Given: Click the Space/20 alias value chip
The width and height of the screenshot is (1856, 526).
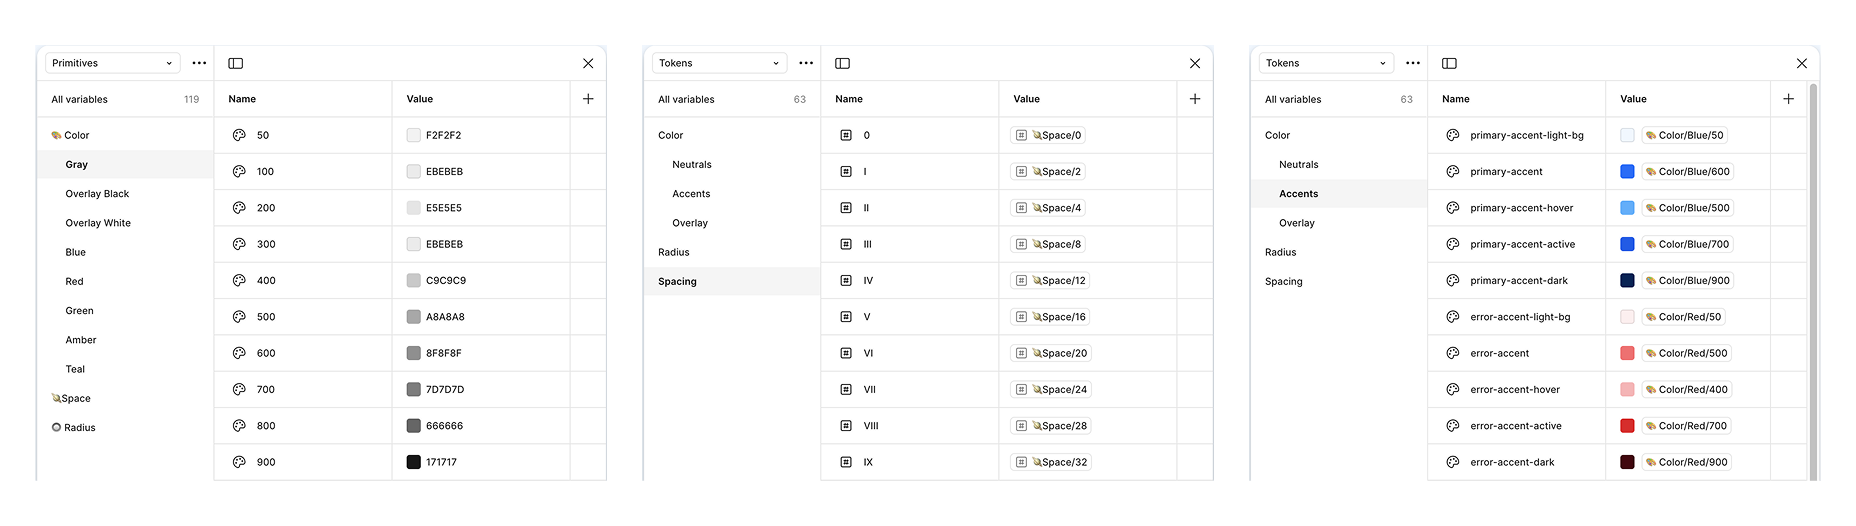Looking at the screenshot, I should point(1052,353).
